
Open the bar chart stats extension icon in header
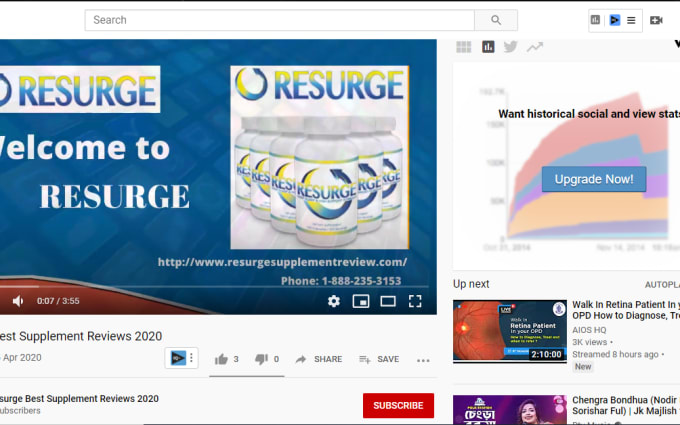[x=595, y=20]
